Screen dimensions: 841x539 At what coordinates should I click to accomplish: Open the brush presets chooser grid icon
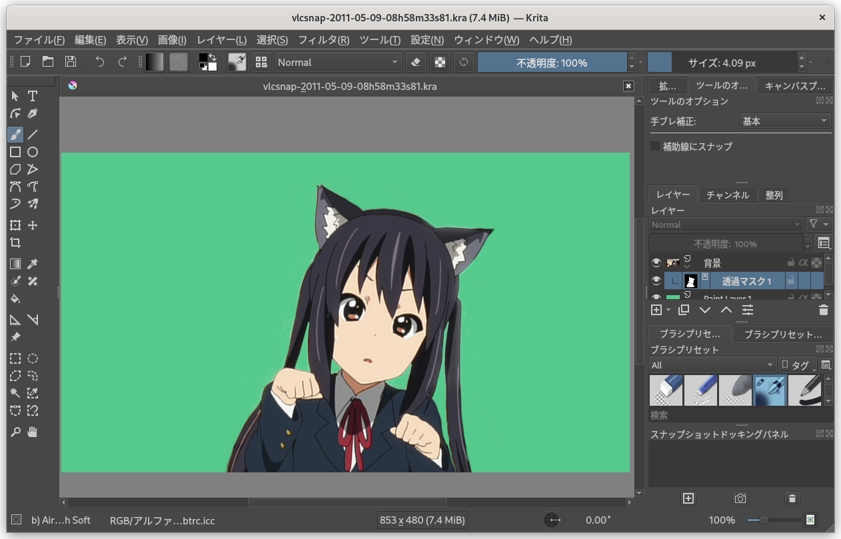[x=261, y=62]
